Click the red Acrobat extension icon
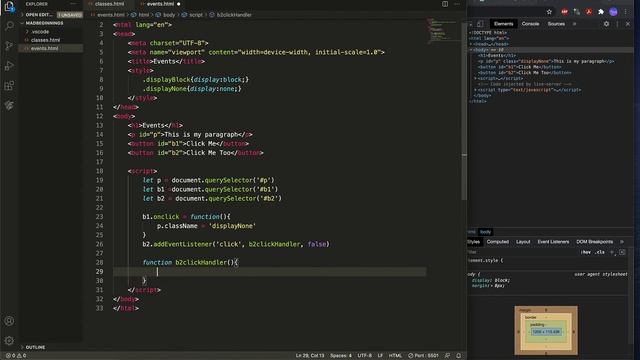Viewport: 640px width, 360px height. [x=589, y=12]
